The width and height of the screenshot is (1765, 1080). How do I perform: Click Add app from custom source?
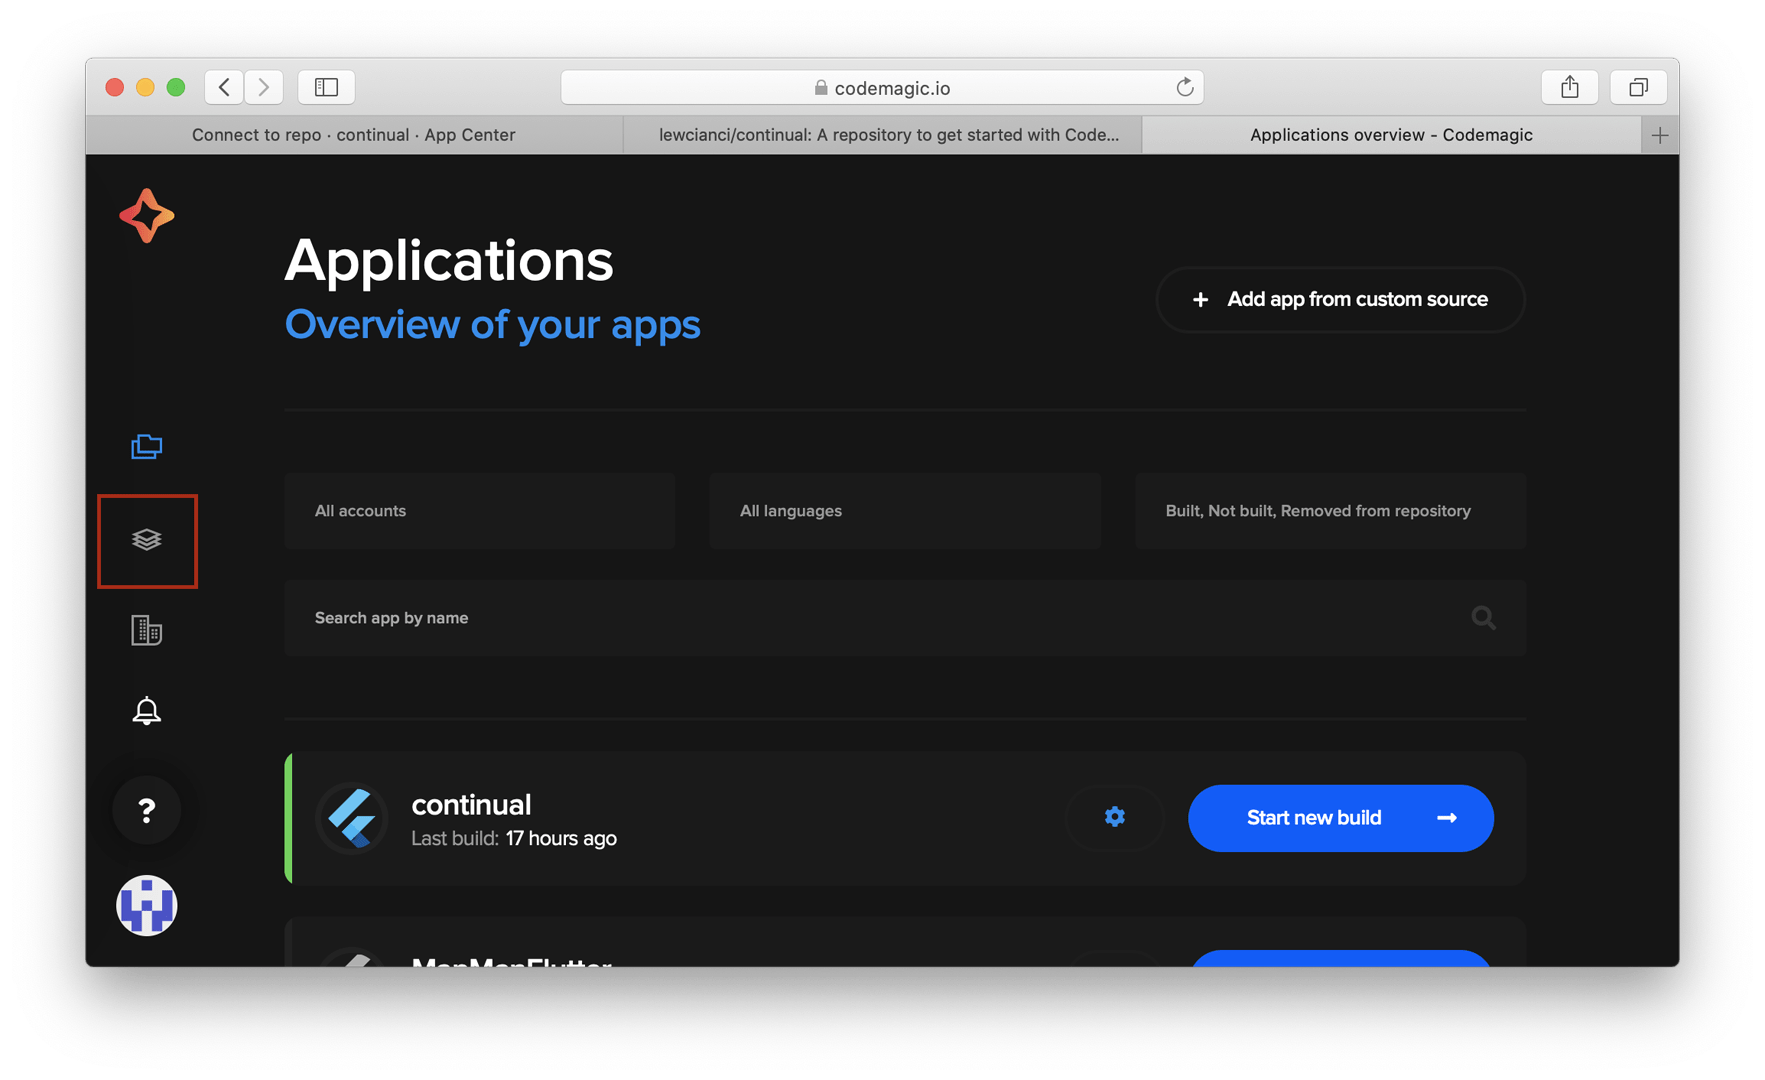click(x=1340, y=299)
